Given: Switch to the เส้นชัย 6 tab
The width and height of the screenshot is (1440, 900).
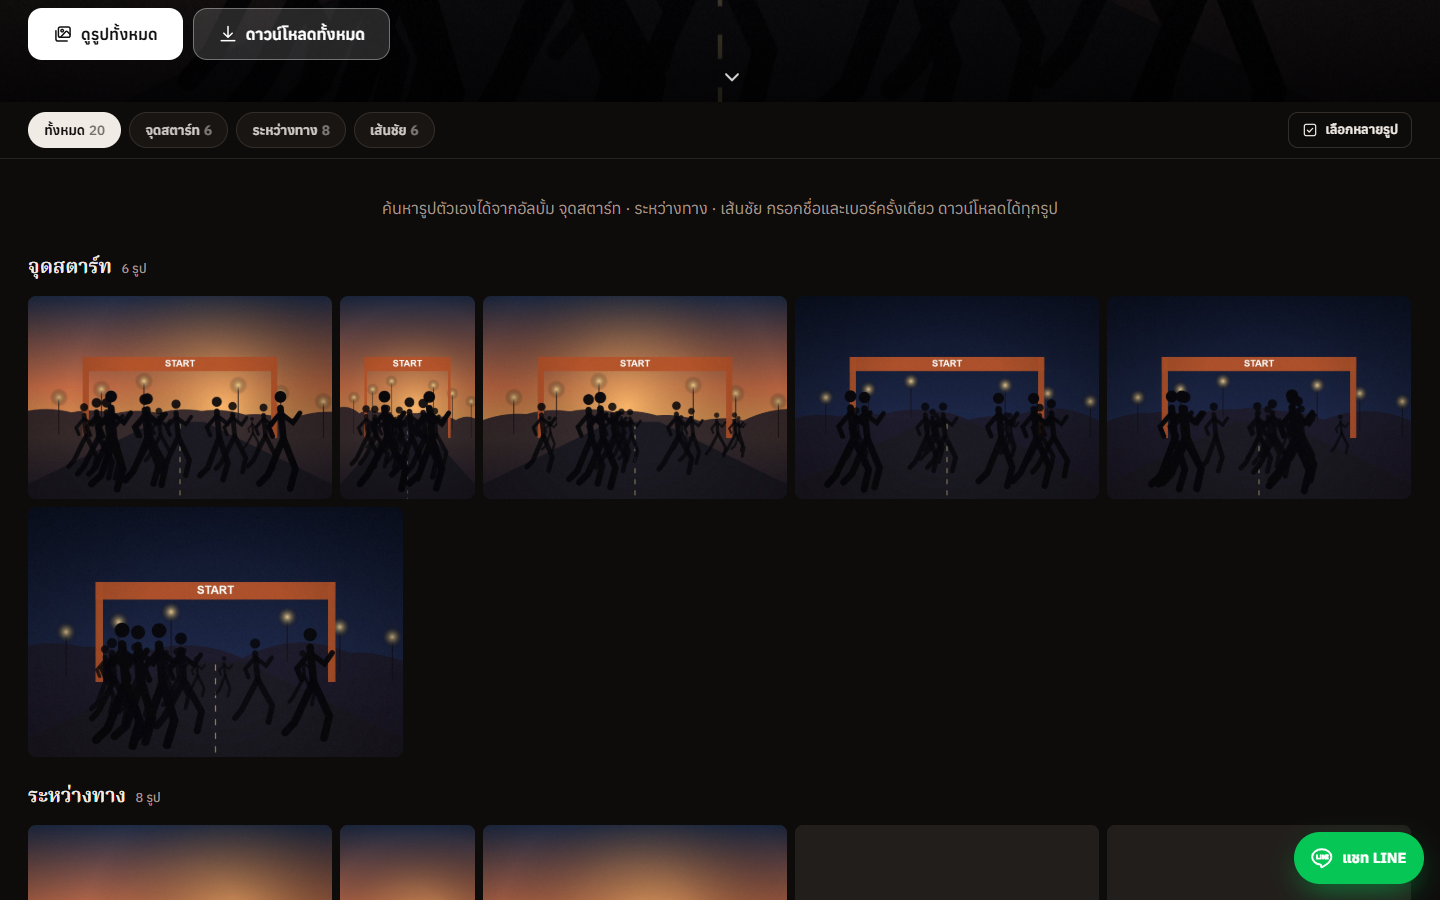Looking at the screenshot, I should [x=394, y=130].
